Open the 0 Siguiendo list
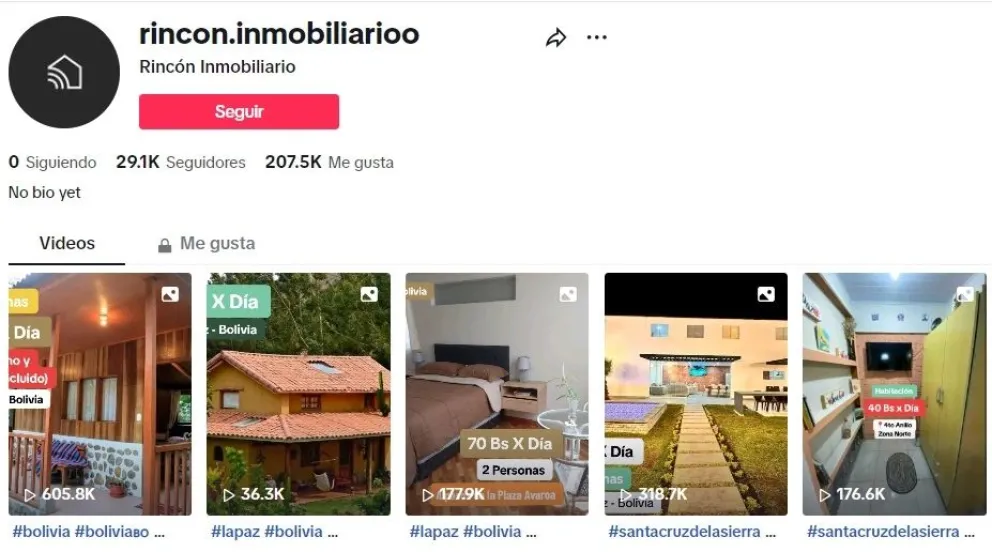This screenshot has width=992, height=552. 53,163
